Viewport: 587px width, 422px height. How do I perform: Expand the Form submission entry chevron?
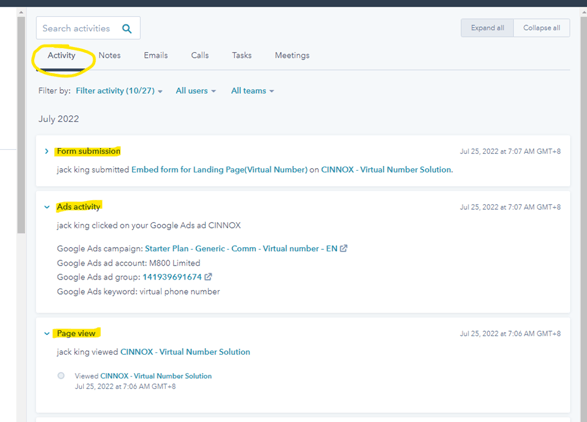(x=46, y=151)
